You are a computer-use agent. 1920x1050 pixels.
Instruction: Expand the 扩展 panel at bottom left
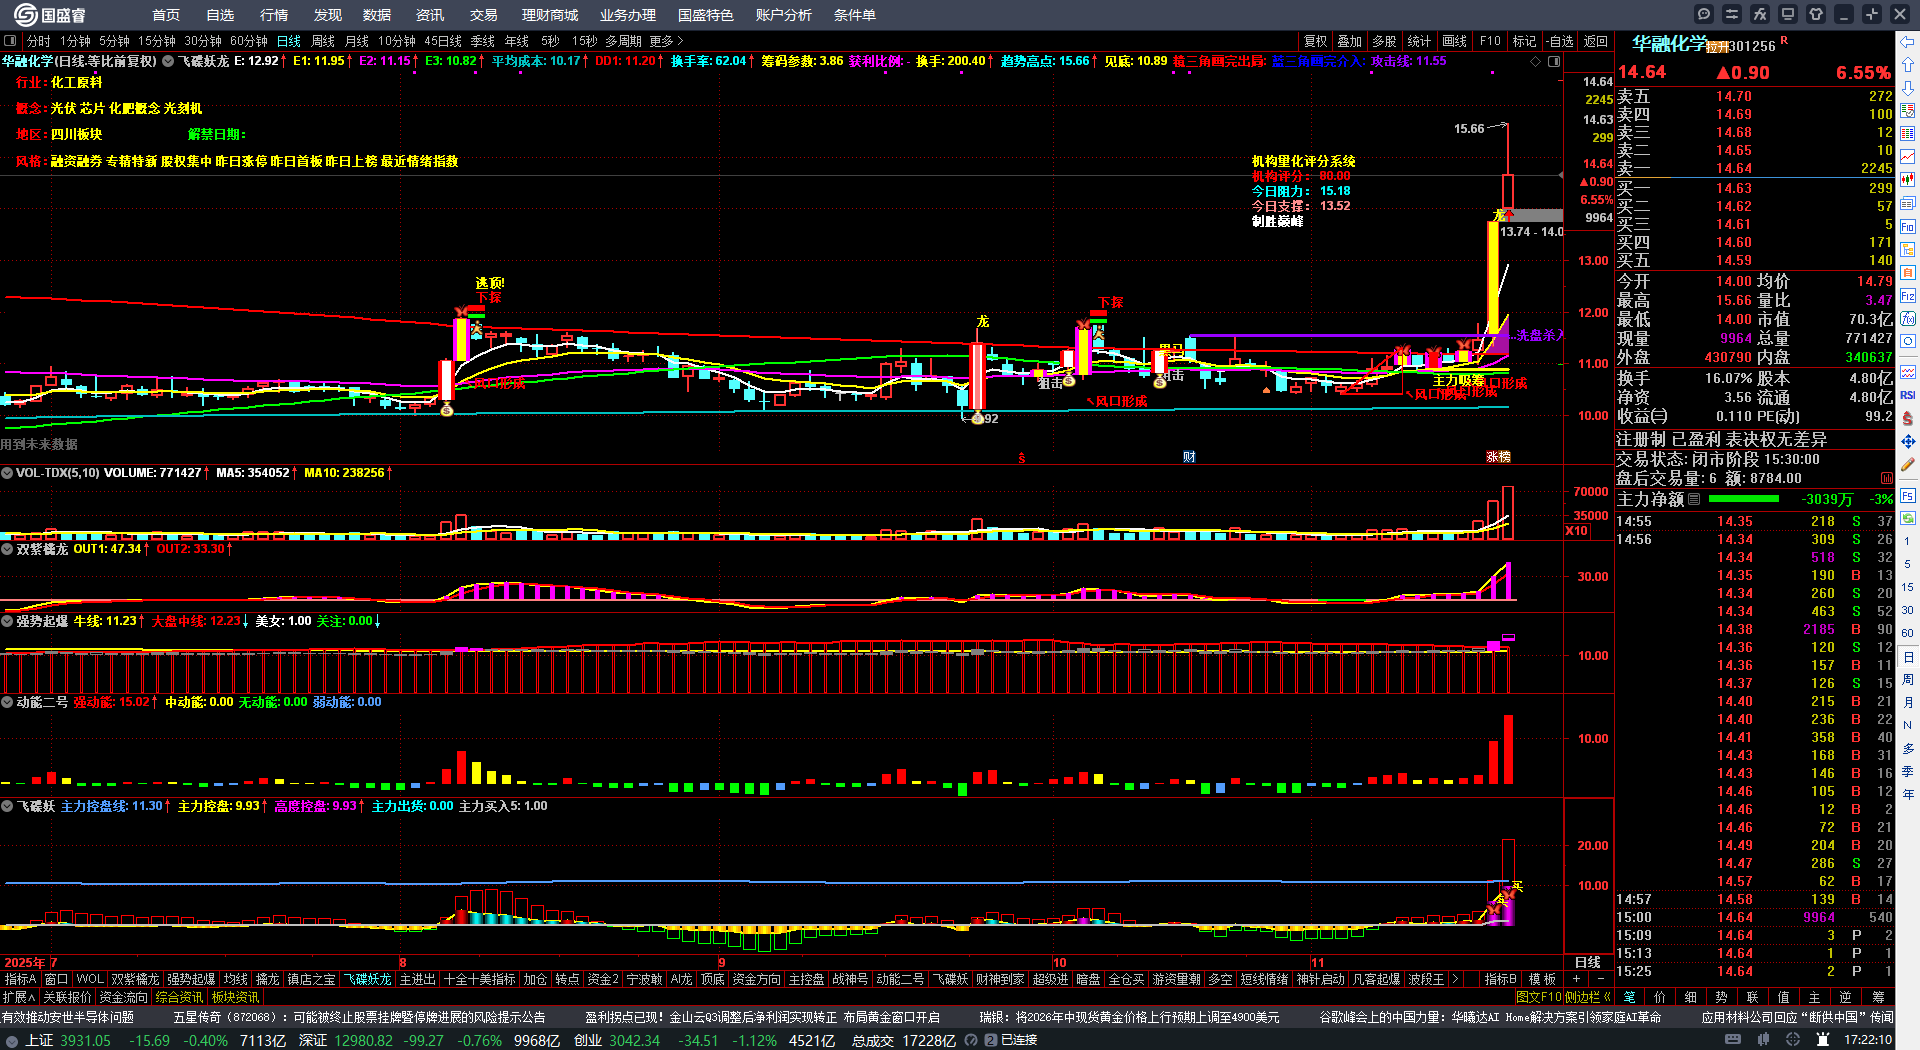pyautogui.click(x=19, y=997)
